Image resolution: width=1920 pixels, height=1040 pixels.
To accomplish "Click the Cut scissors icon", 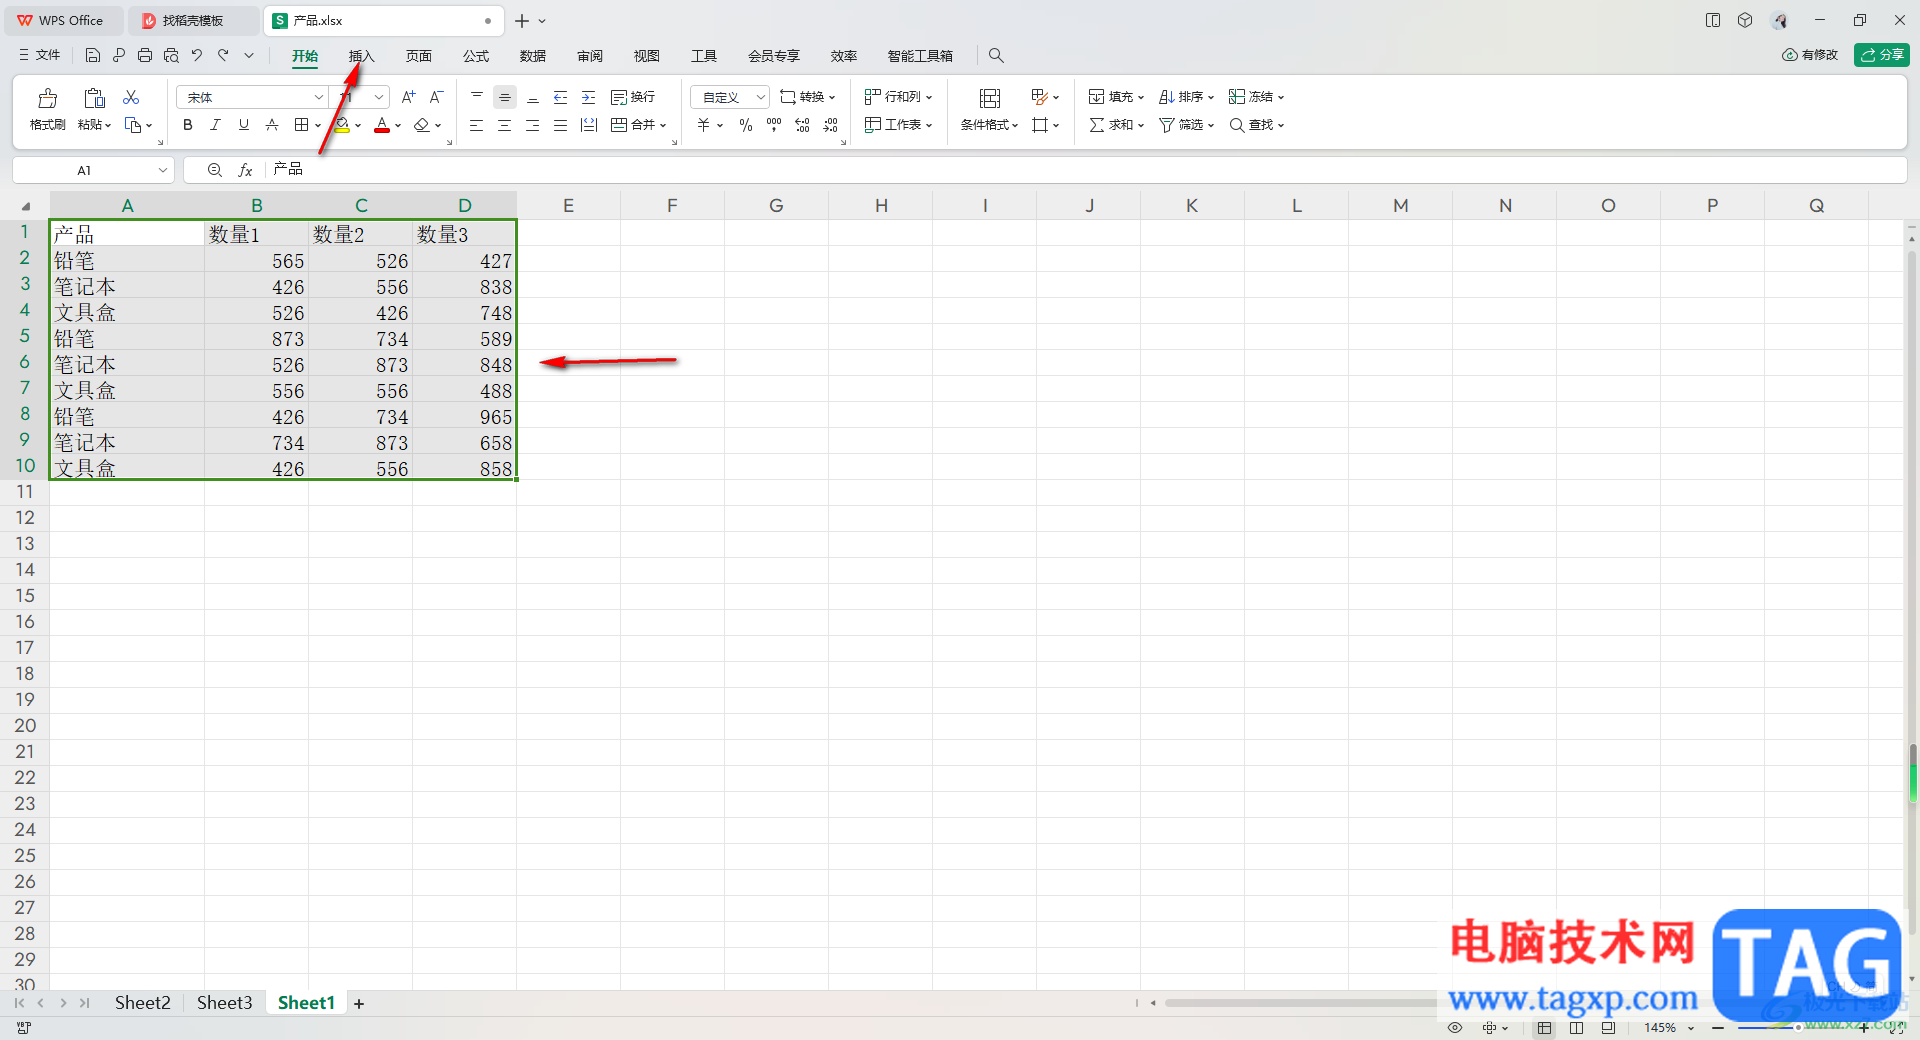I will [131, 97].
